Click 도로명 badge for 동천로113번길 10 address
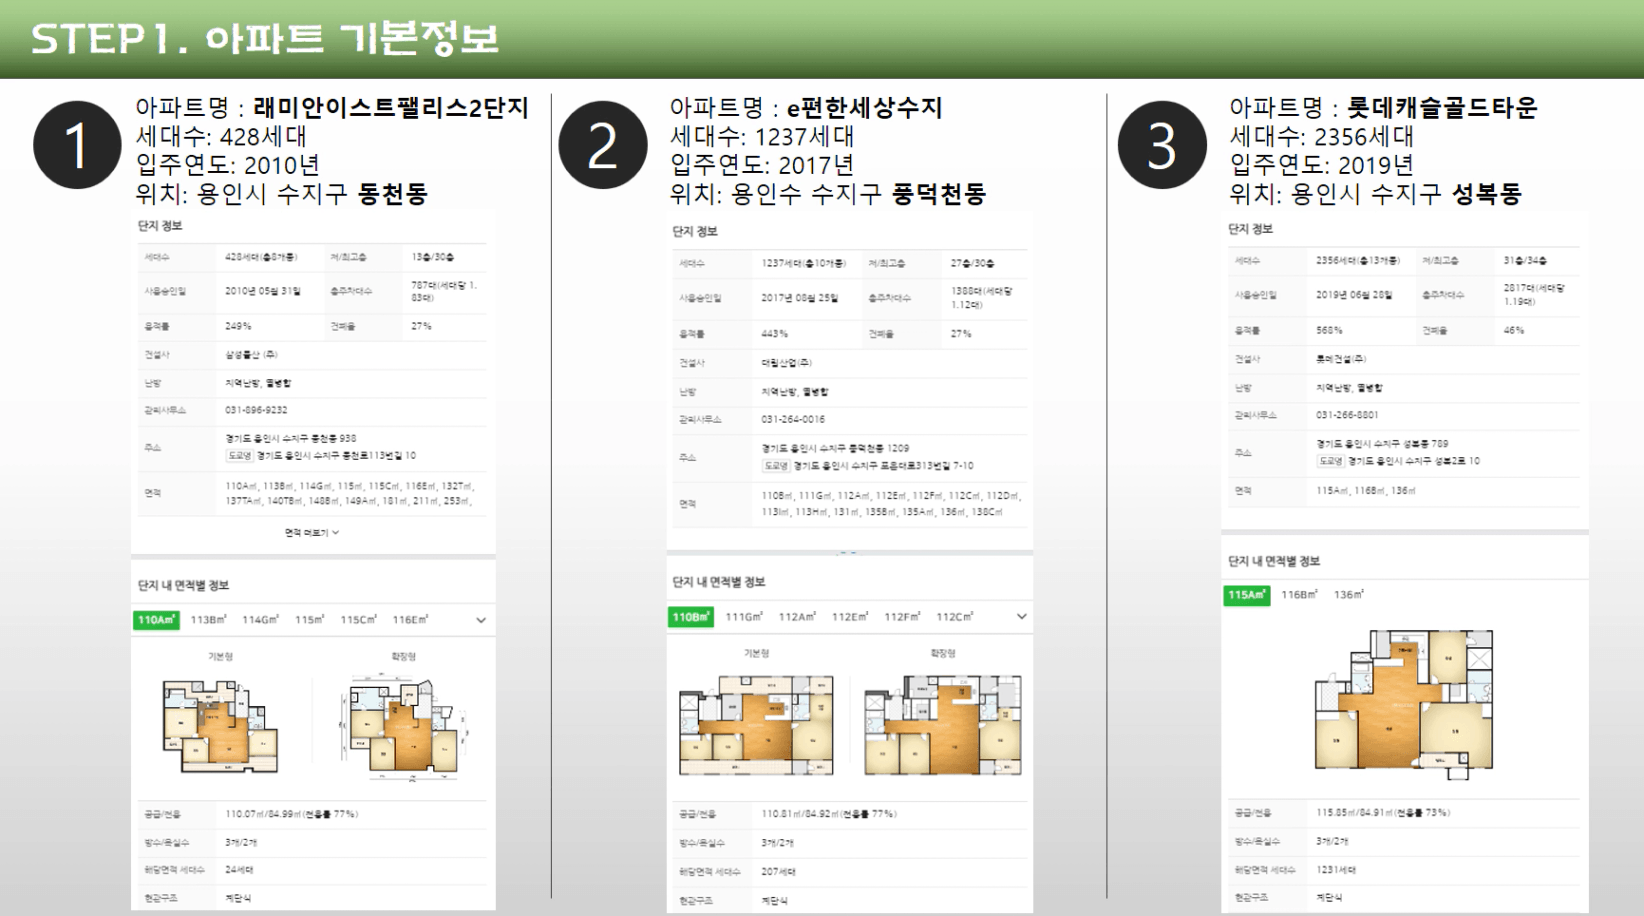This screenshot has height=916, width=1644. (x=239, y=455)
